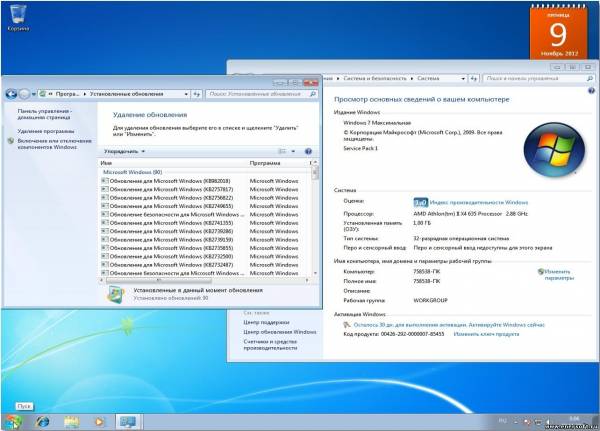Viewport: 600px width, 431px height.
Task: Select the Recycle Bin (Корзина) desktop icon
Action: coord(18,17)
